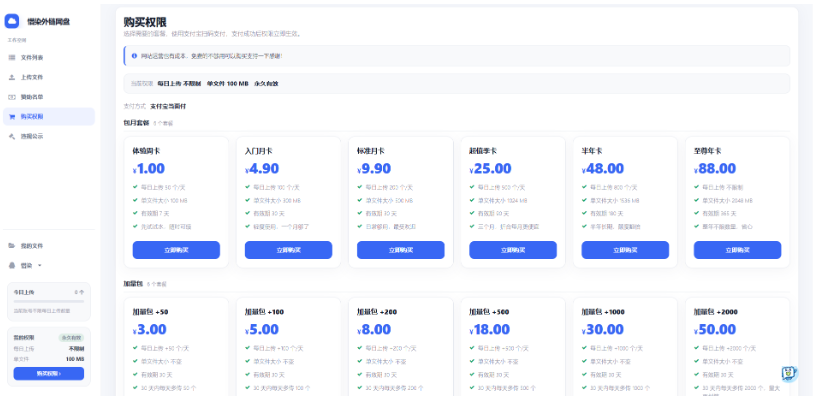Image resolution: width=813 pixels, height=397 pixels.
Task: Click the folder icon beside 我的文件
Action: 11,246
